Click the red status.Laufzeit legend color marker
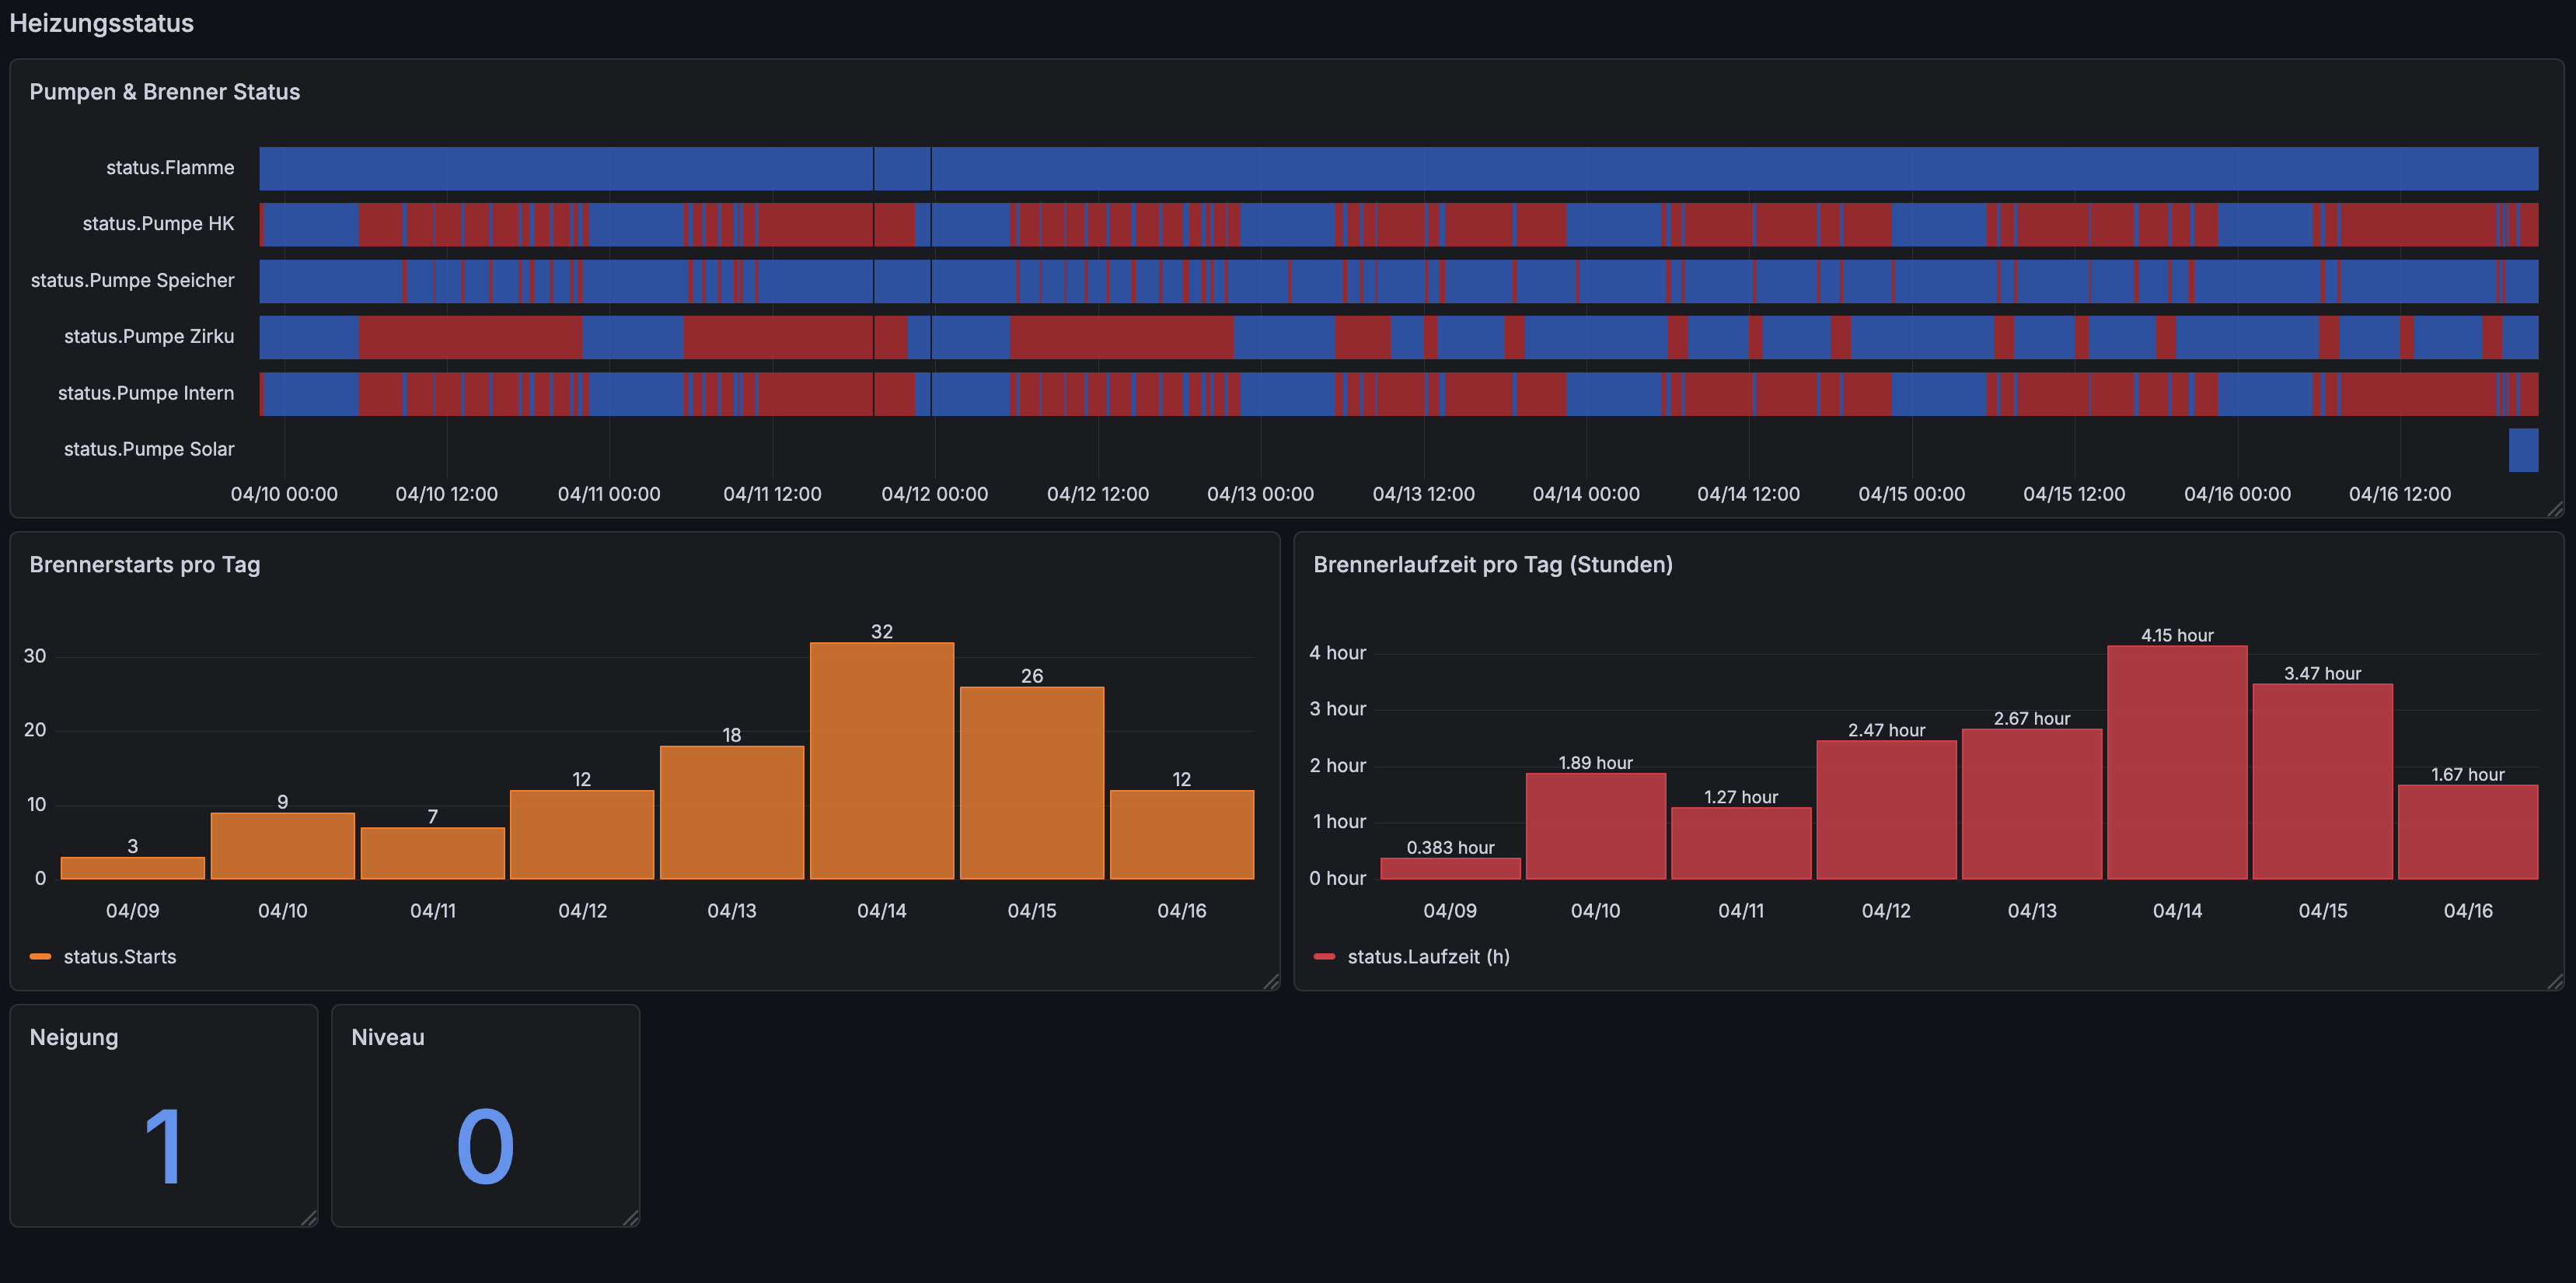Viewport: 2576px width, 1283px height. point(1324,957)
